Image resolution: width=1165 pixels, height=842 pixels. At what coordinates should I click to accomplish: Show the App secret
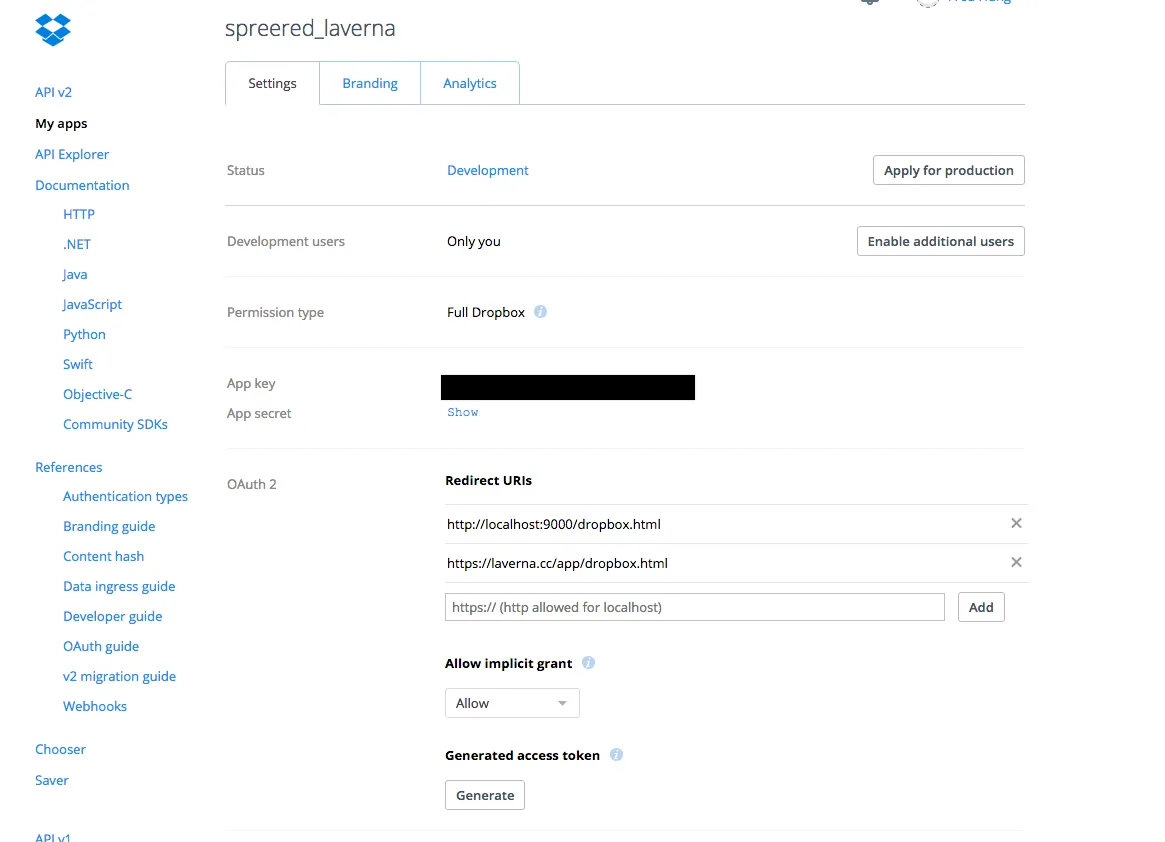point(463,412)
